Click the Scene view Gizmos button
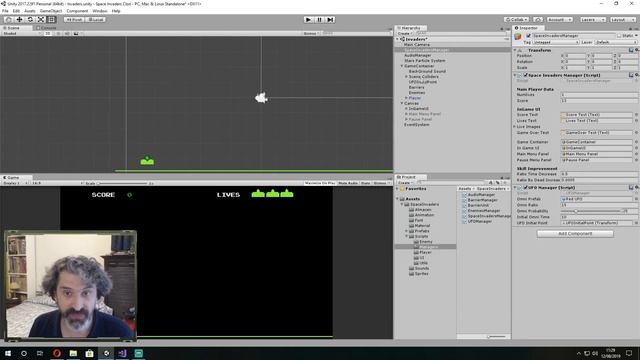The image size is (640, 360). click(311, 33)
